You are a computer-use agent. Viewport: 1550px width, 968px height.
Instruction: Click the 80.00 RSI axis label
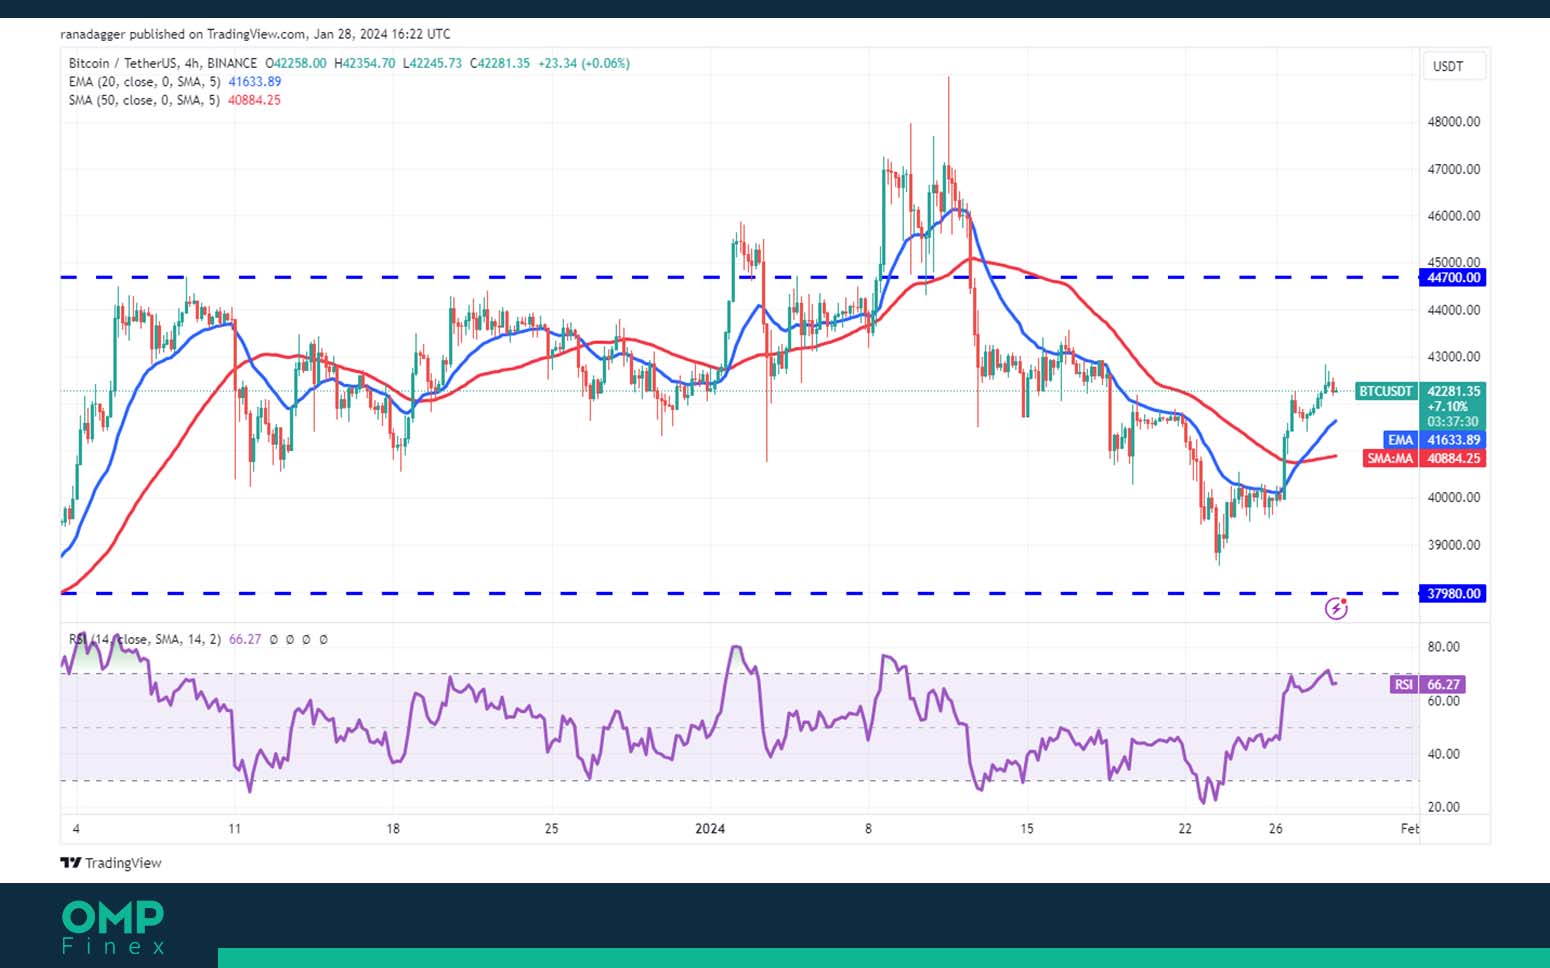point(1443,647)
